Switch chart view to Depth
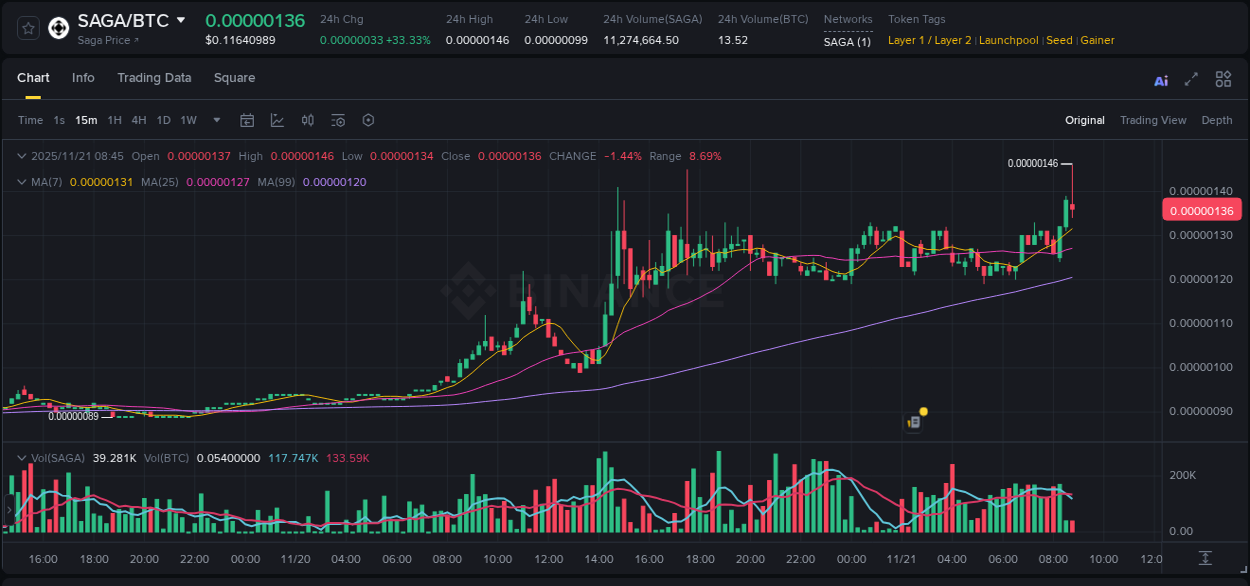The image size is (1250, 586). (1217, 120)
